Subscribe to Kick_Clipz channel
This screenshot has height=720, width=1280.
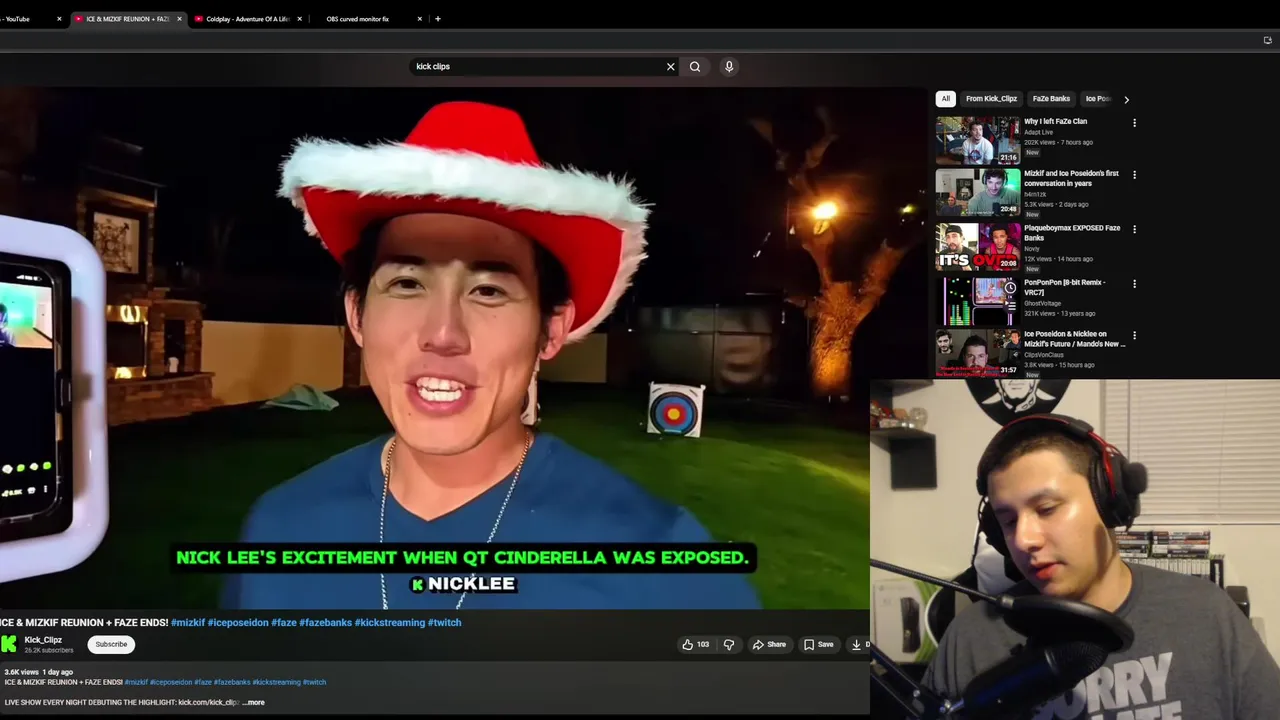111,644
